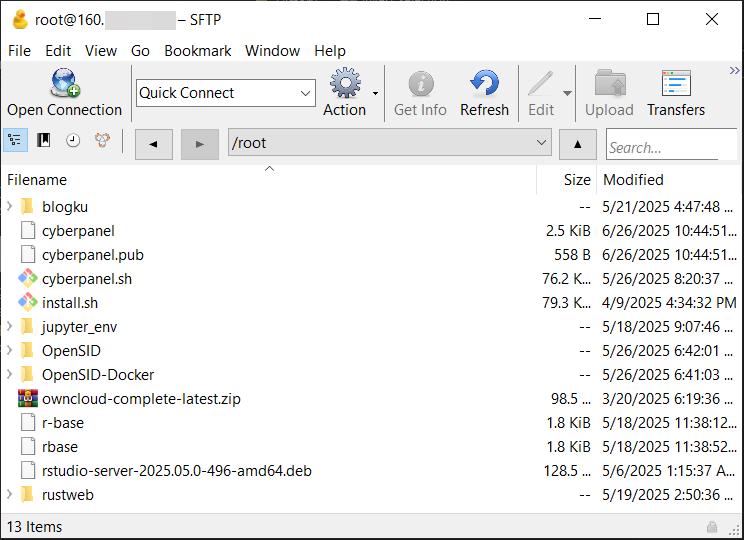Select the OpenSID-Docker folder icon
The height and width of the screenshot is (540, 744).
[x=28, y=374]
